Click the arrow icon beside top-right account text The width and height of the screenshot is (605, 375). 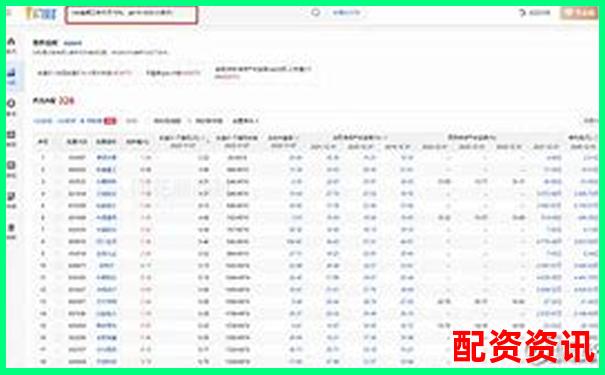[522, 13]
